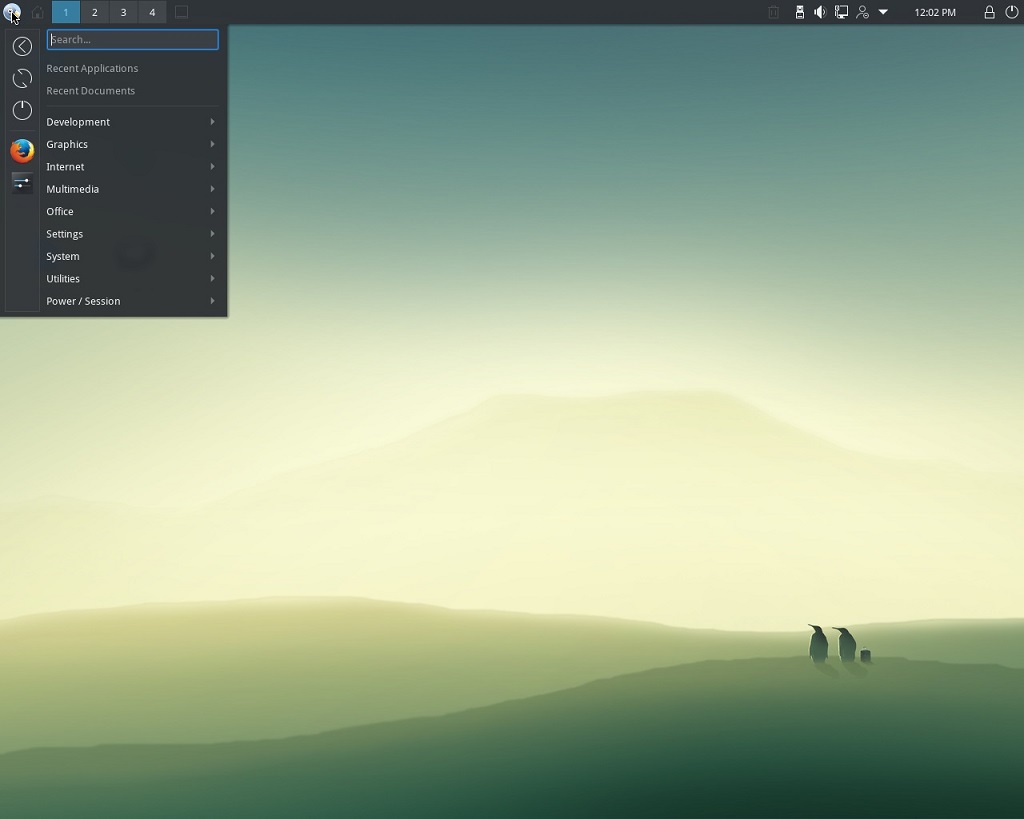Switch to virtual desktop 3 in the pager
Image resolution: width=1024 pixels, height=819 pixels.
point(123,12)
